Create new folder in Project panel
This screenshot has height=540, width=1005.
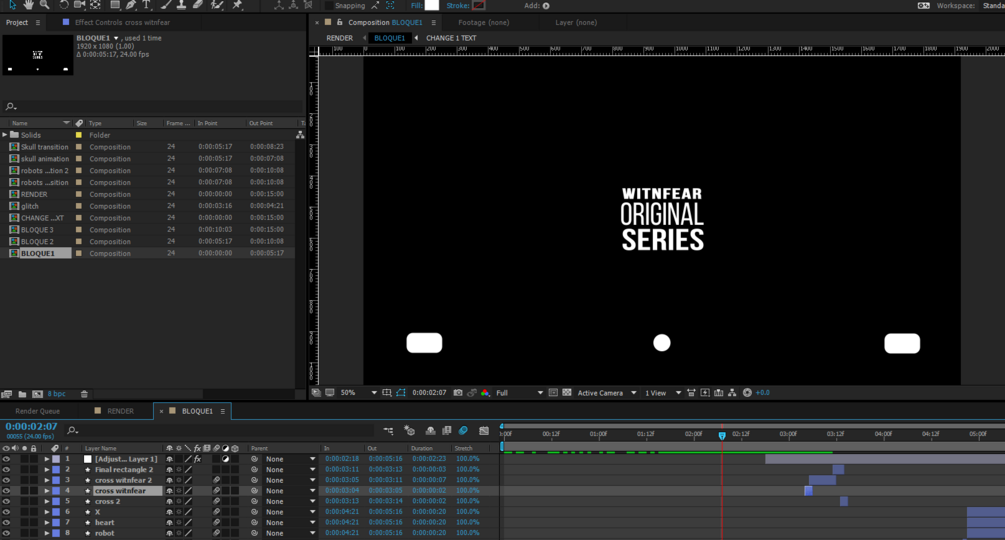(x=22, y=394)
